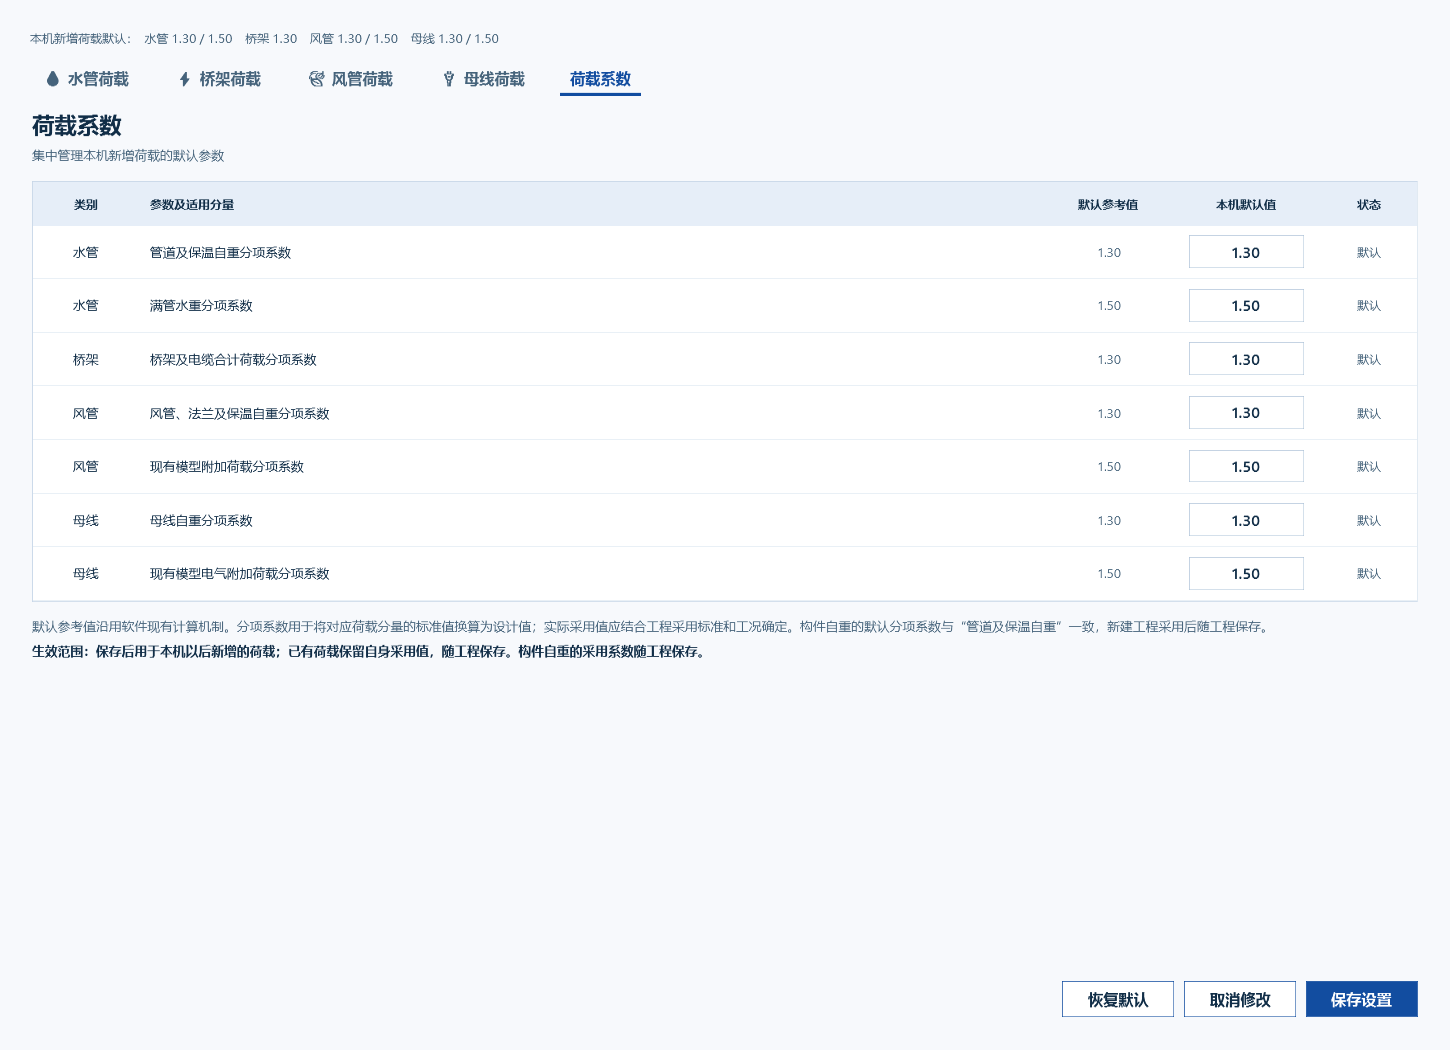
Task: Click the 取消修改 button
Action: coord(1240,999)
